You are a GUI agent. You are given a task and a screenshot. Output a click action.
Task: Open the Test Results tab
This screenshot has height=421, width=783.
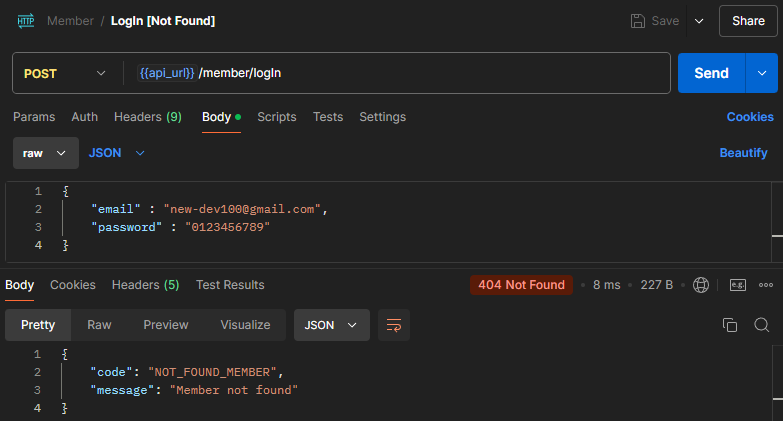pos(230,285)
